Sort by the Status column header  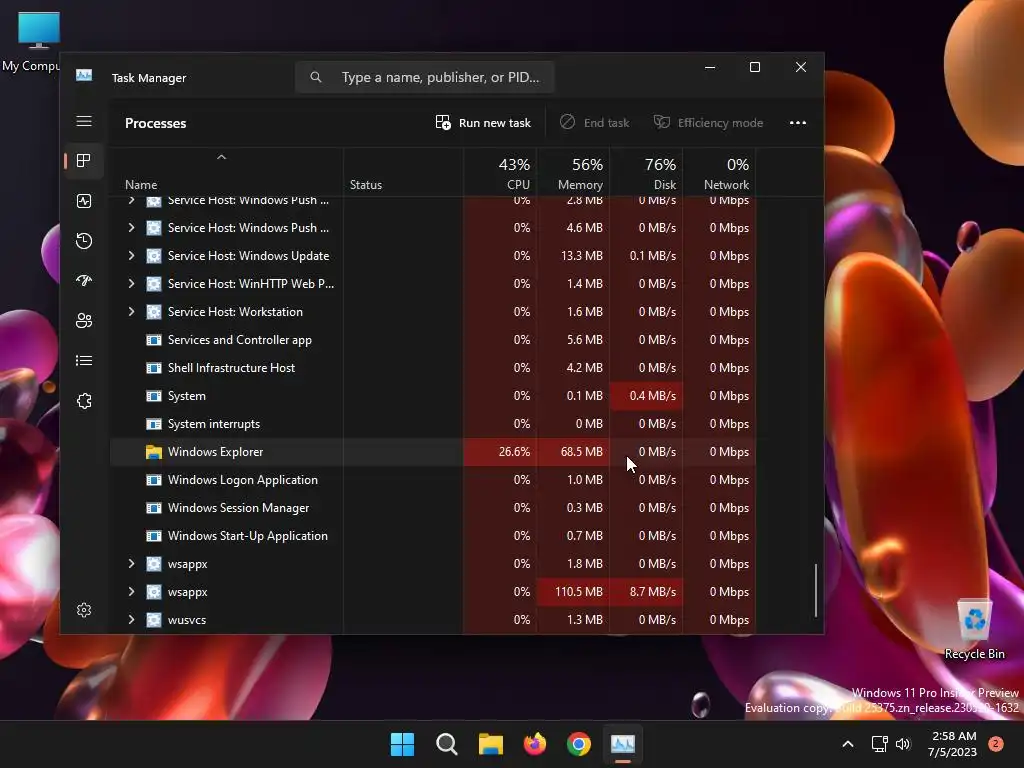tap(403, 172)
